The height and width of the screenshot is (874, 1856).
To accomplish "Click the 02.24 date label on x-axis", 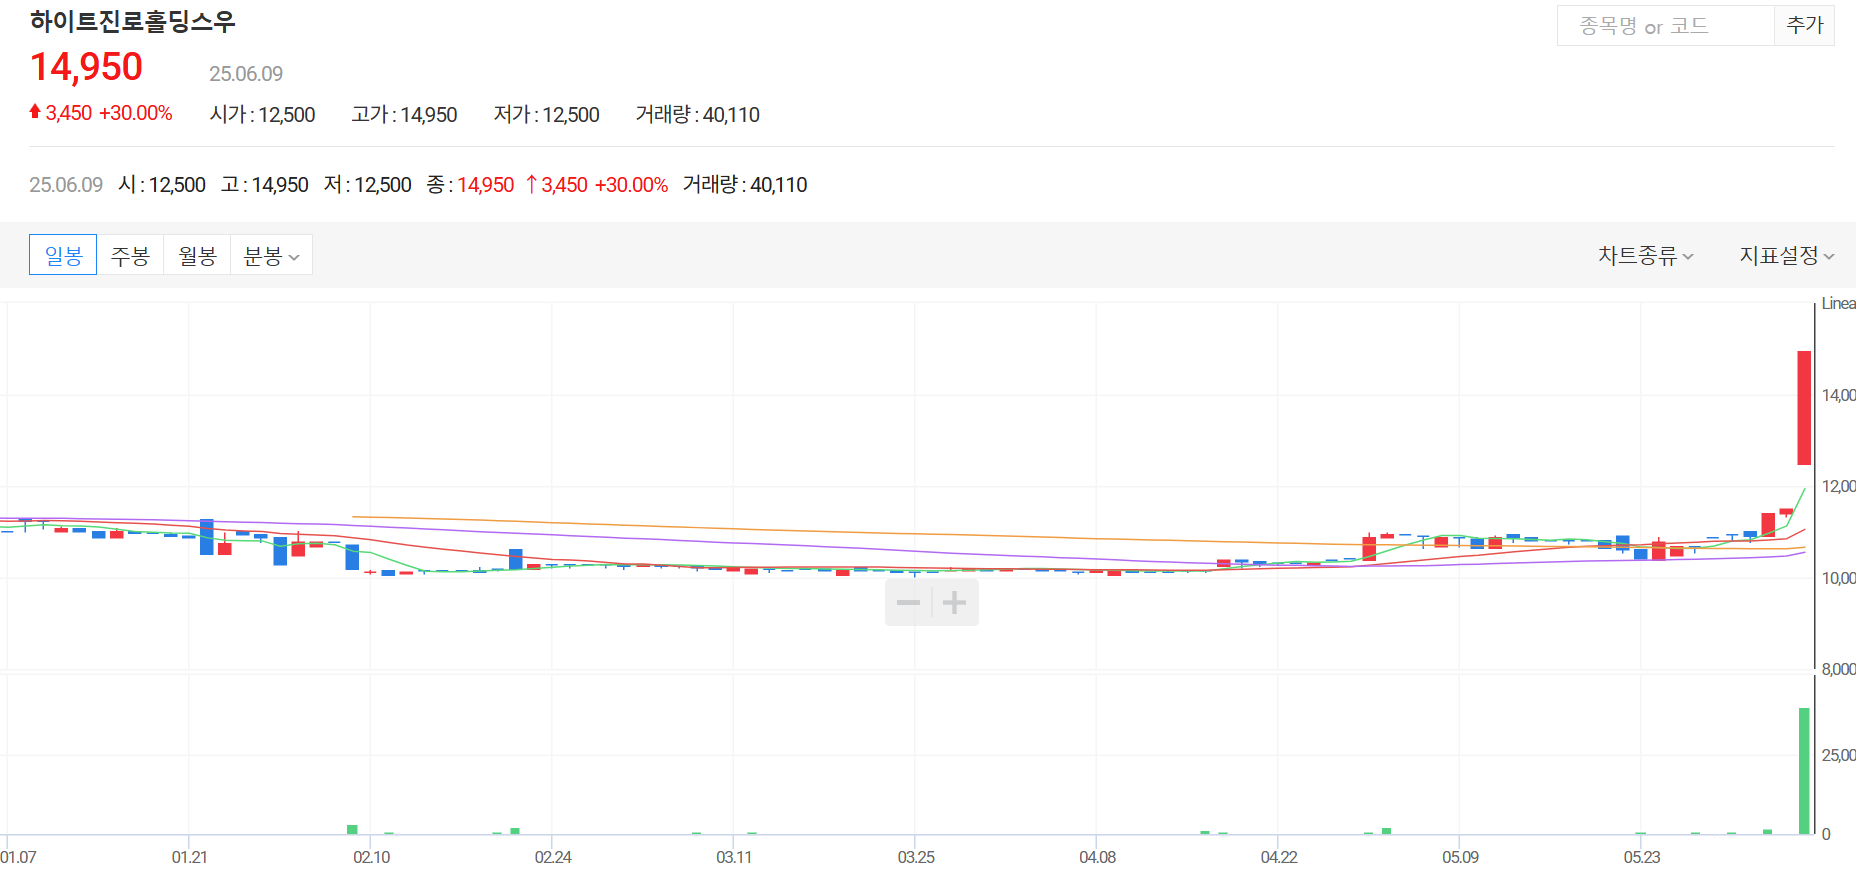I will click(553, 857).
